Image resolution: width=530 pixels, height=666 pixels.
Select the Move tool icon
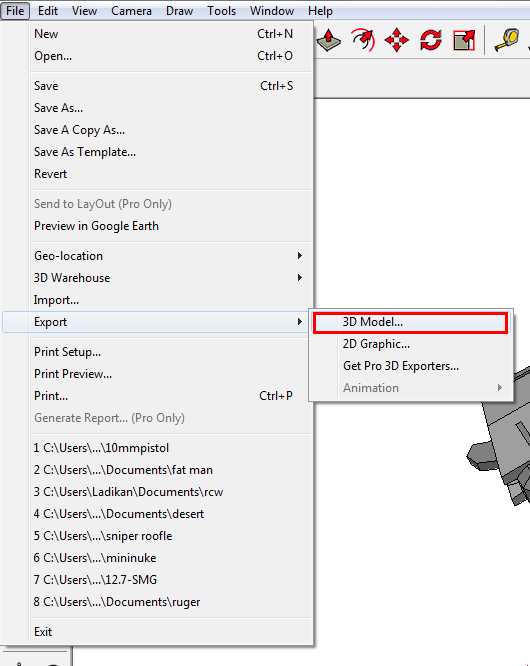click(397, 40)
